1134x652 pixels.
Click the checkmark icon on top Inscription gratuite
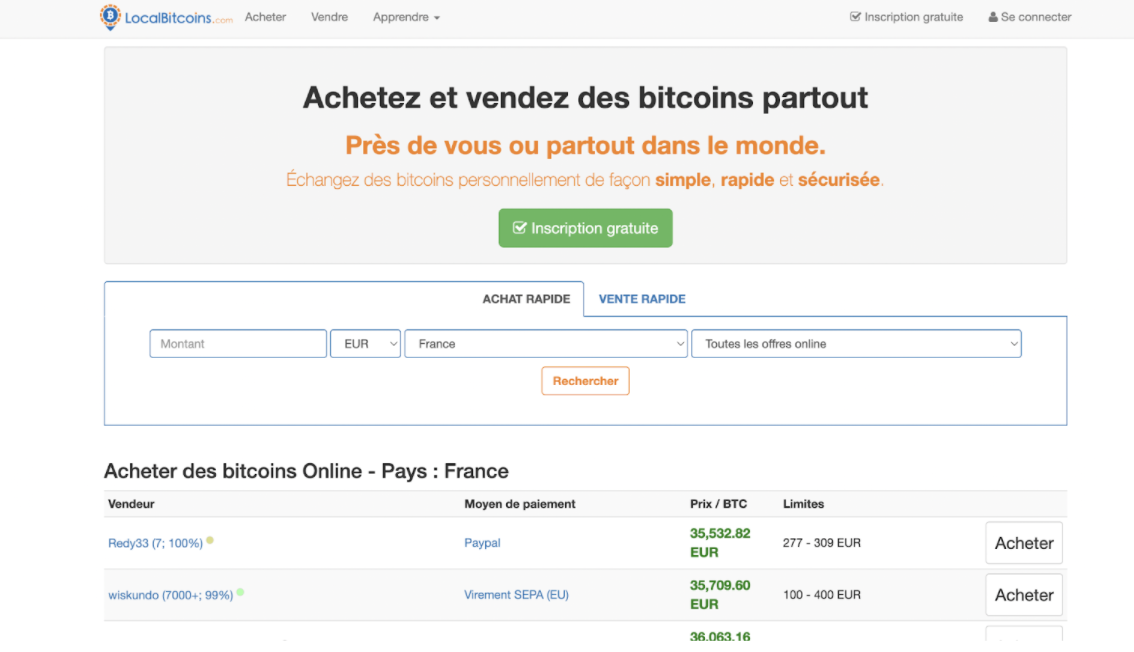(856, 16)
